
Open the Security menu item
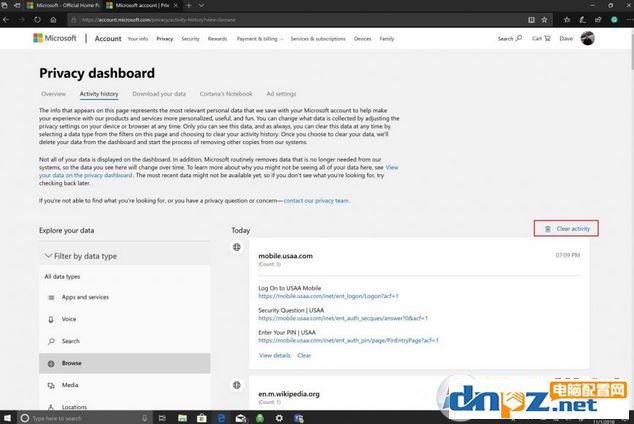(x=190, y=39)
